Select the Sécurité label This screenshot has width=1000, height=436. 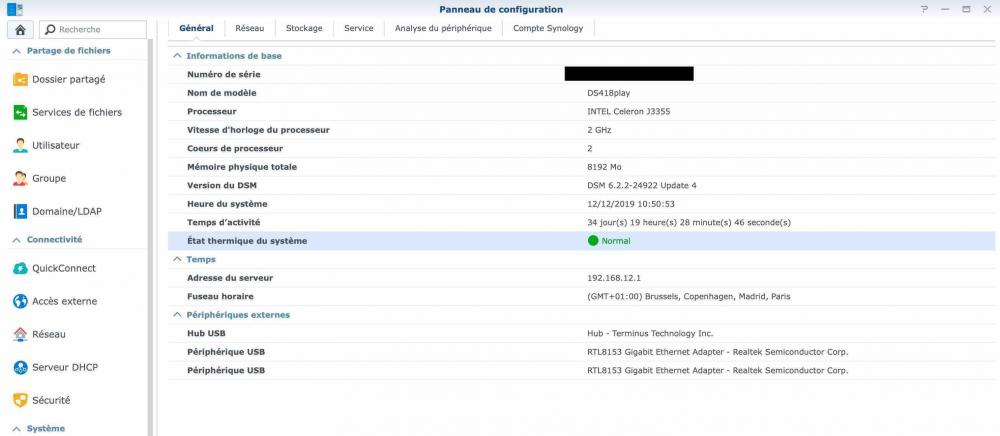click(51, 401)
